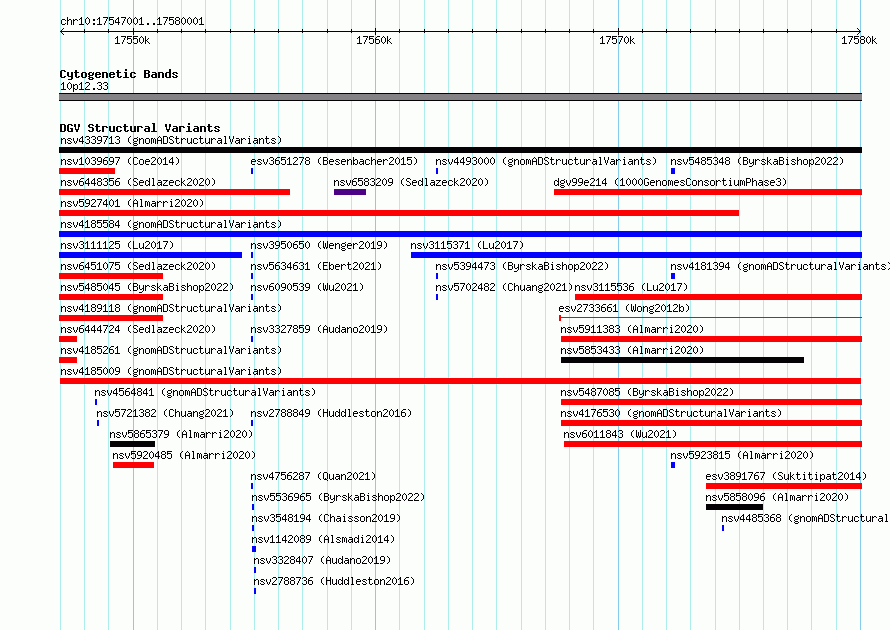Viewport: 890px width, 630px height.
Task: Open dgv99e214 1000GenomesConsortiumPhase3 variant
Action: tap(670, 182)
